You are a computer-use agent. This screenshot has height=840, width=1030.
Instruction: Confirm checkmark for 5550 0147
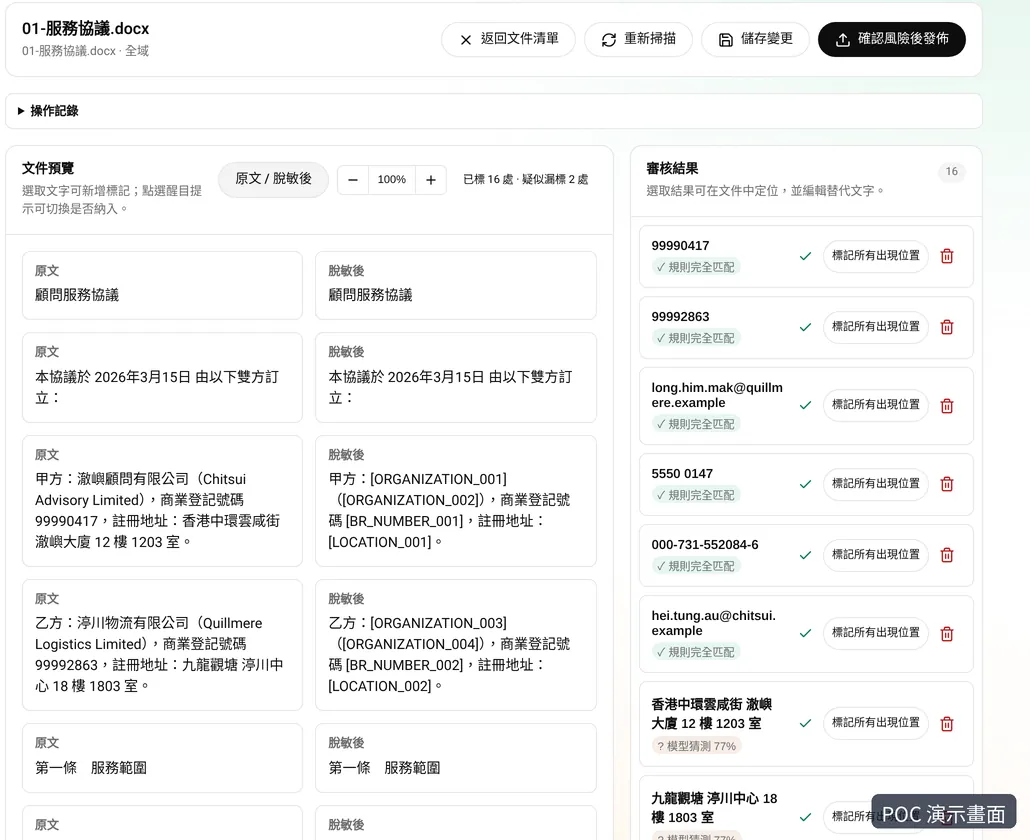(805, 484)
